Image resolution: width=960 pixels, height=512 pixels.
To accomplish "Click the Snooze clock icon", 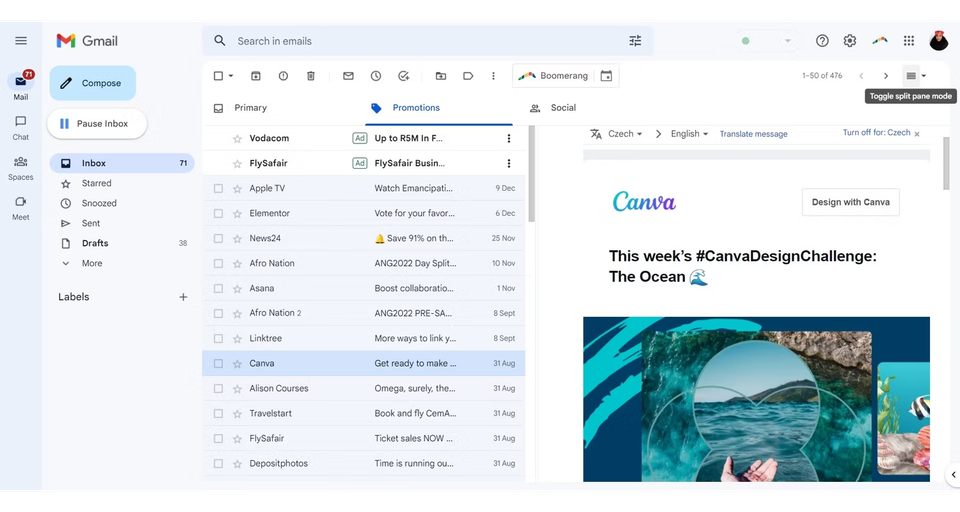I will click(x=376, y=76).
